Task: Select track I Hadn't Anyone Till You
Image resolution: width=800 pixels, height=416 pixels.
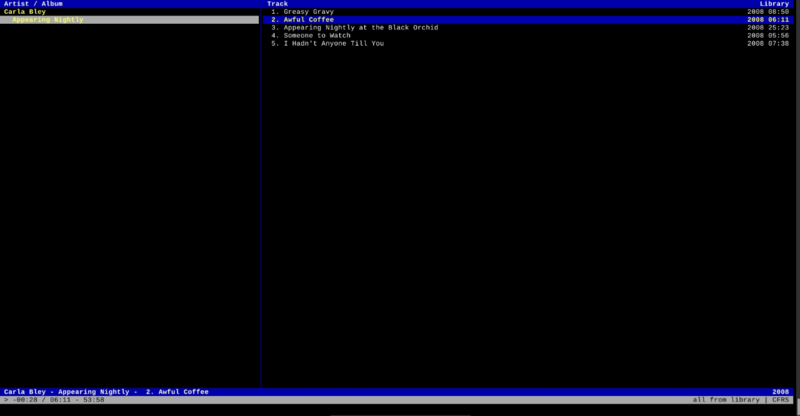Action: (x=528, y=43)
